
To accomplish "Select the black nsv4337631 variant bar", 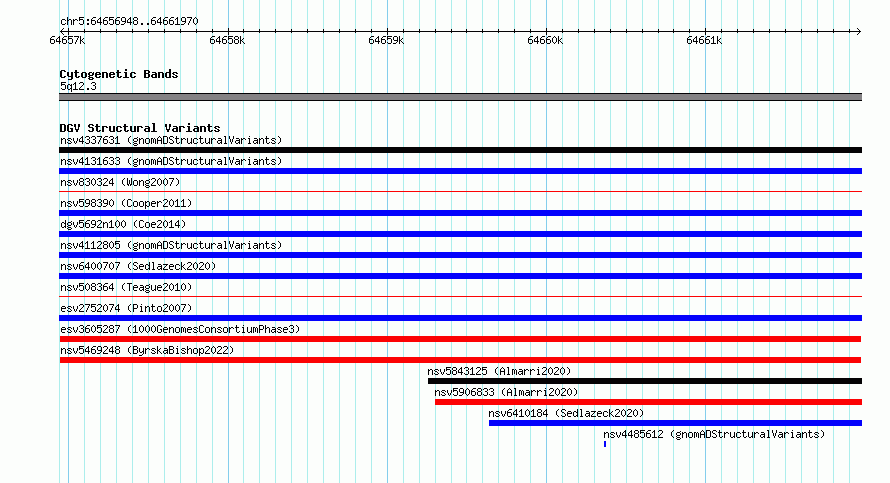I will pyautogui.click(x=460, y=150).
